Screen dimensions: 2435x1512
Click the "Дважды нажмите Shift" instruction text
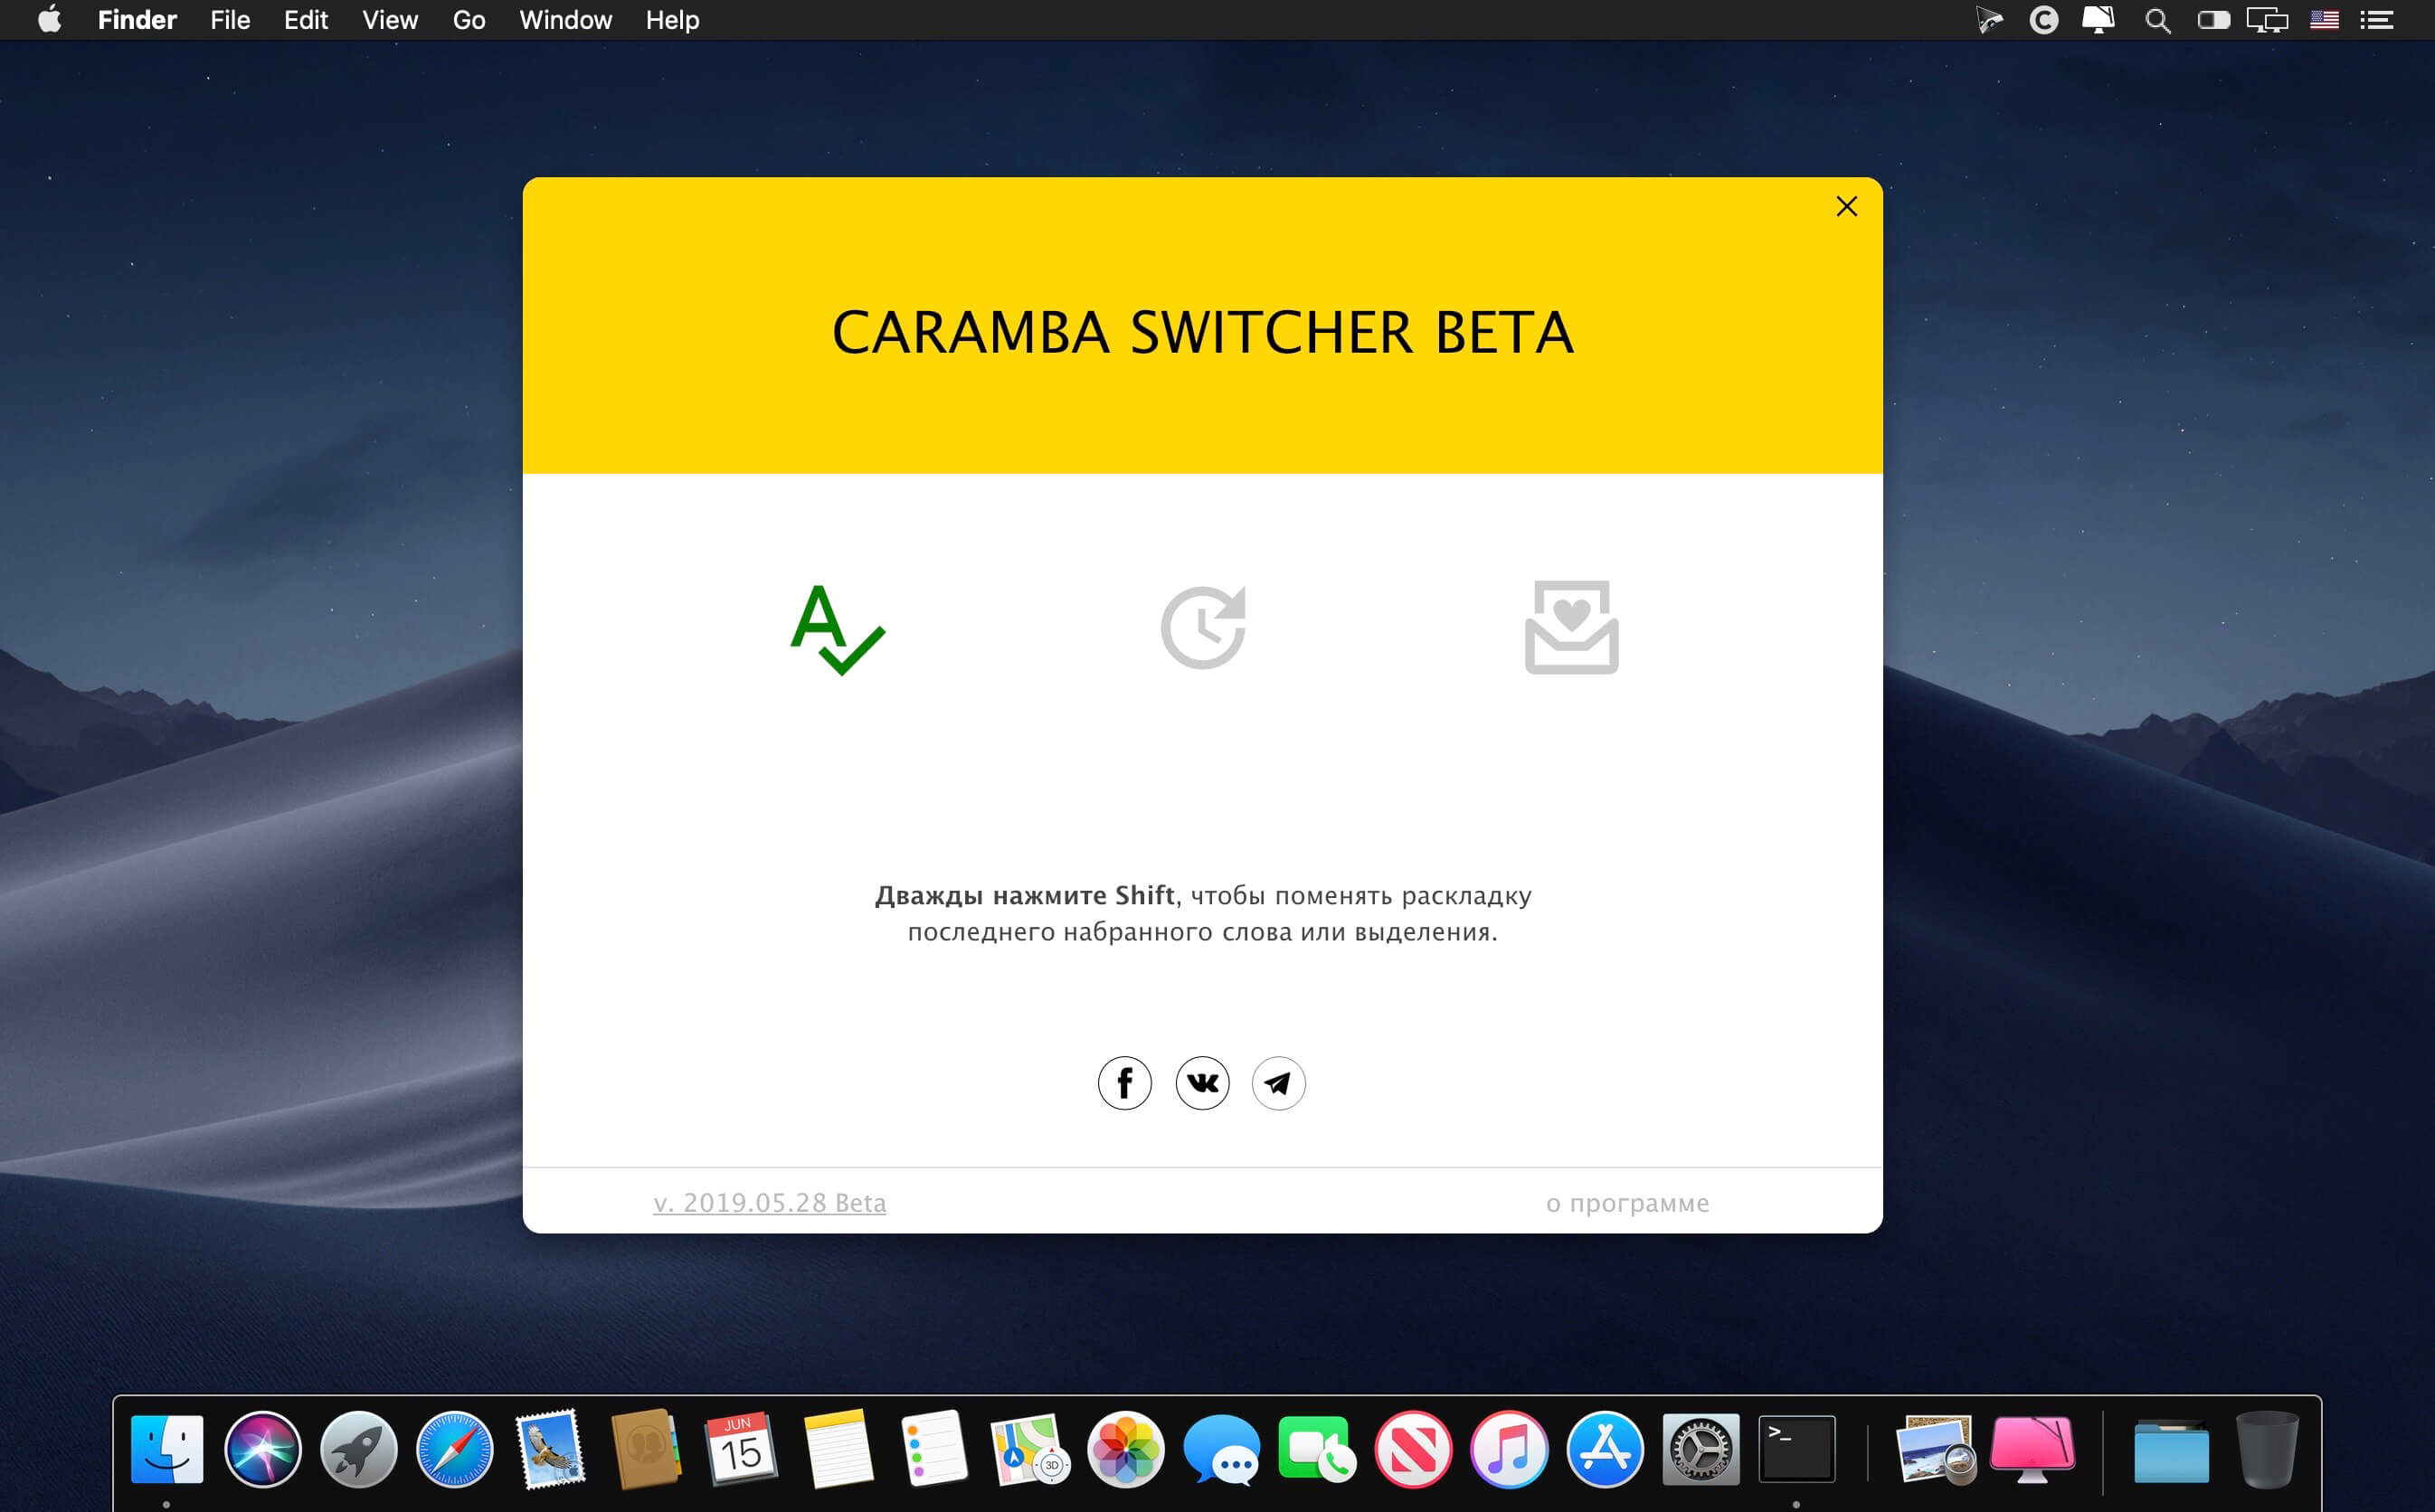(x=1025, y=895)
